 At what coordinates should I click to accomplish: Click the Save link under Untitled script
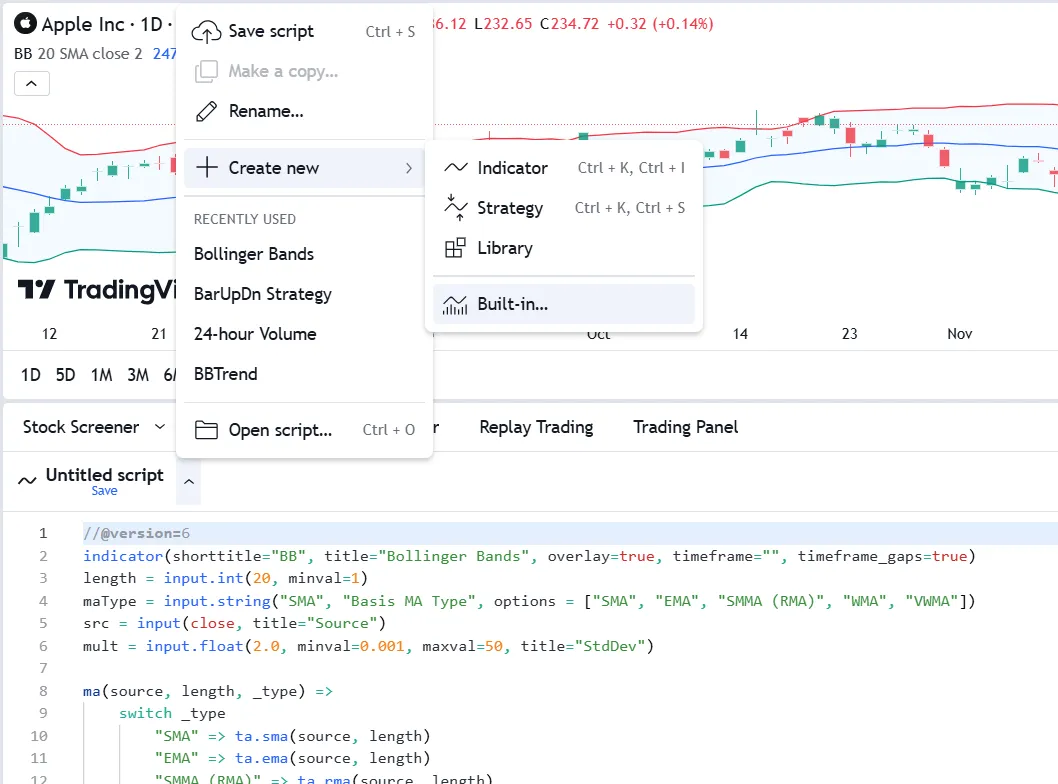(104, 491)
